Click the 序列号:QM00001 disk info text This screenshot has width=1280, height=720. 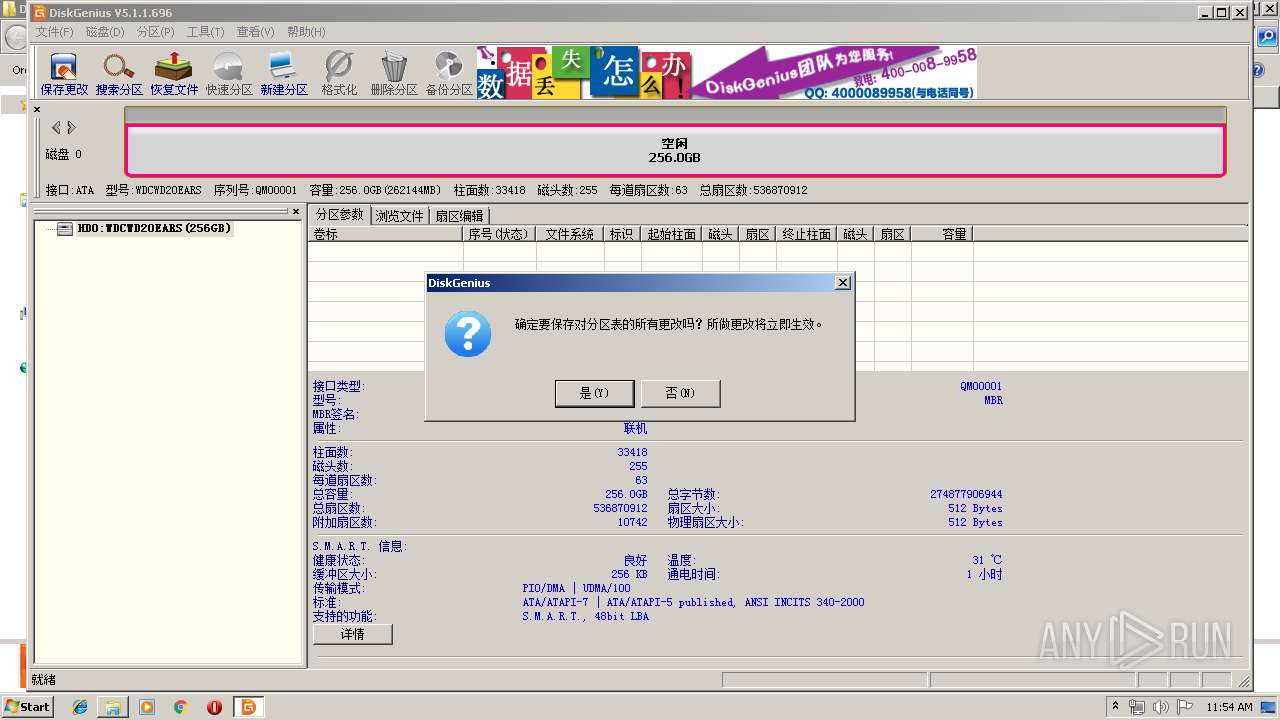coord(255,190)
